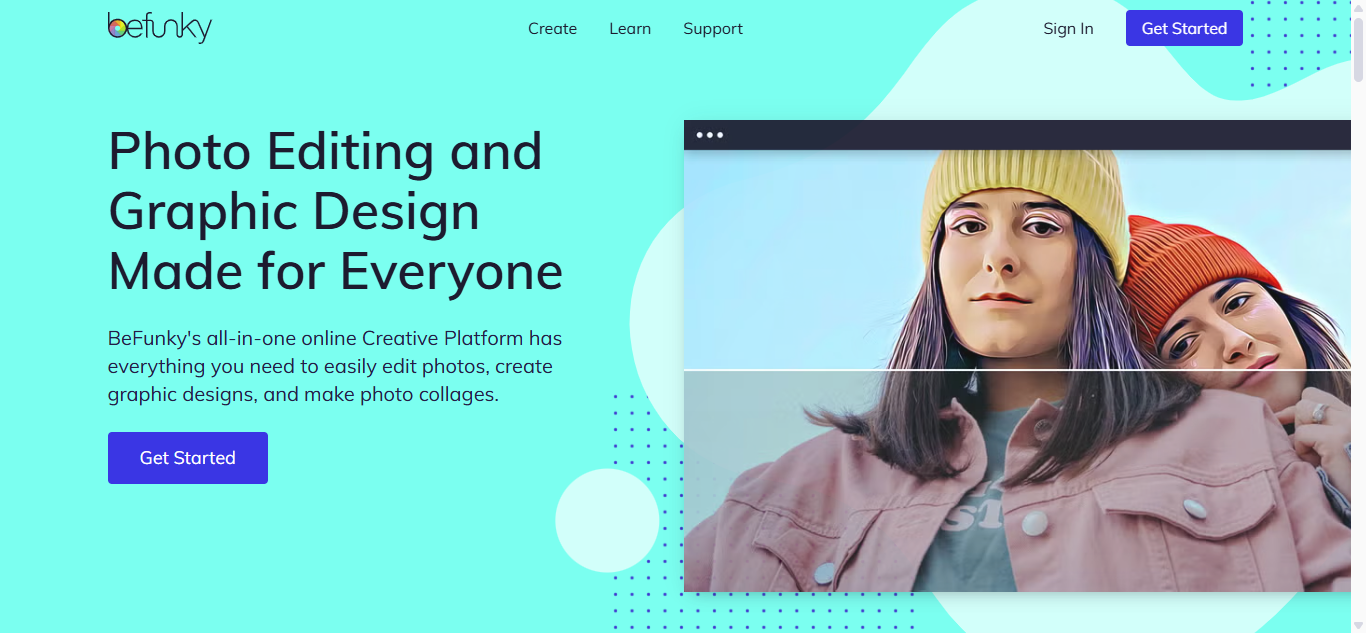The width and height of the screenshot is (1366, 633).
Task: Click the dark title bar of the preview window
Action: pos(1017,135)
